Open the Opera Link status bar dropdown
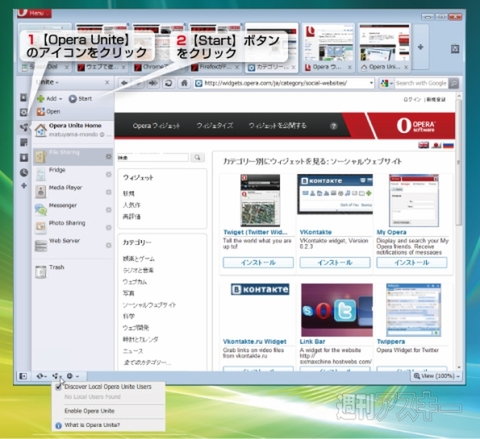 41,376
